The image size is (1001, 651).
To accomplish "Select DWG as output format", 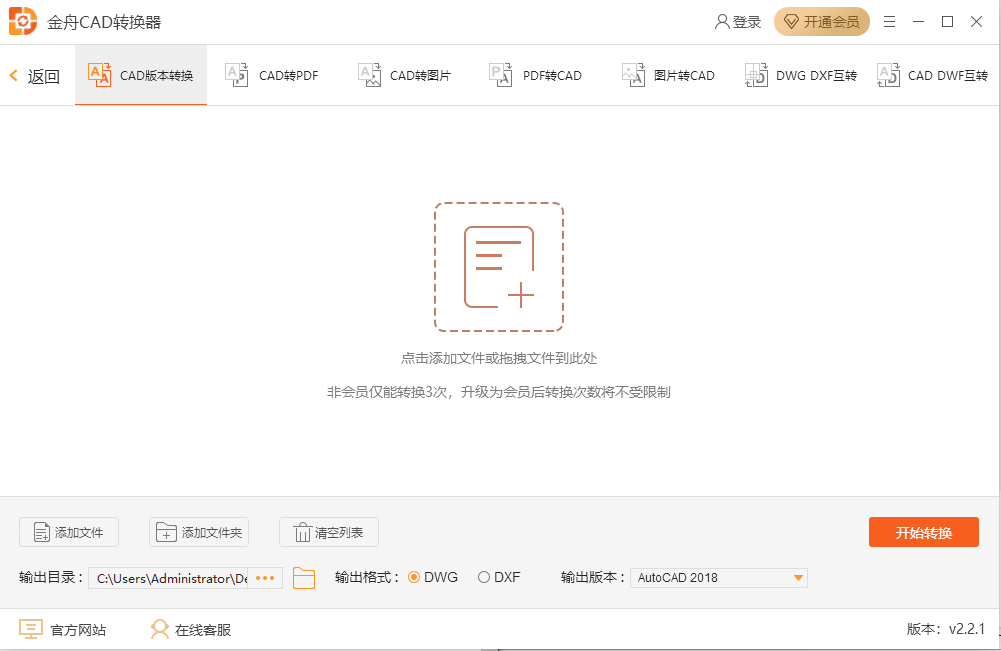I will click(x=413, y=577).
